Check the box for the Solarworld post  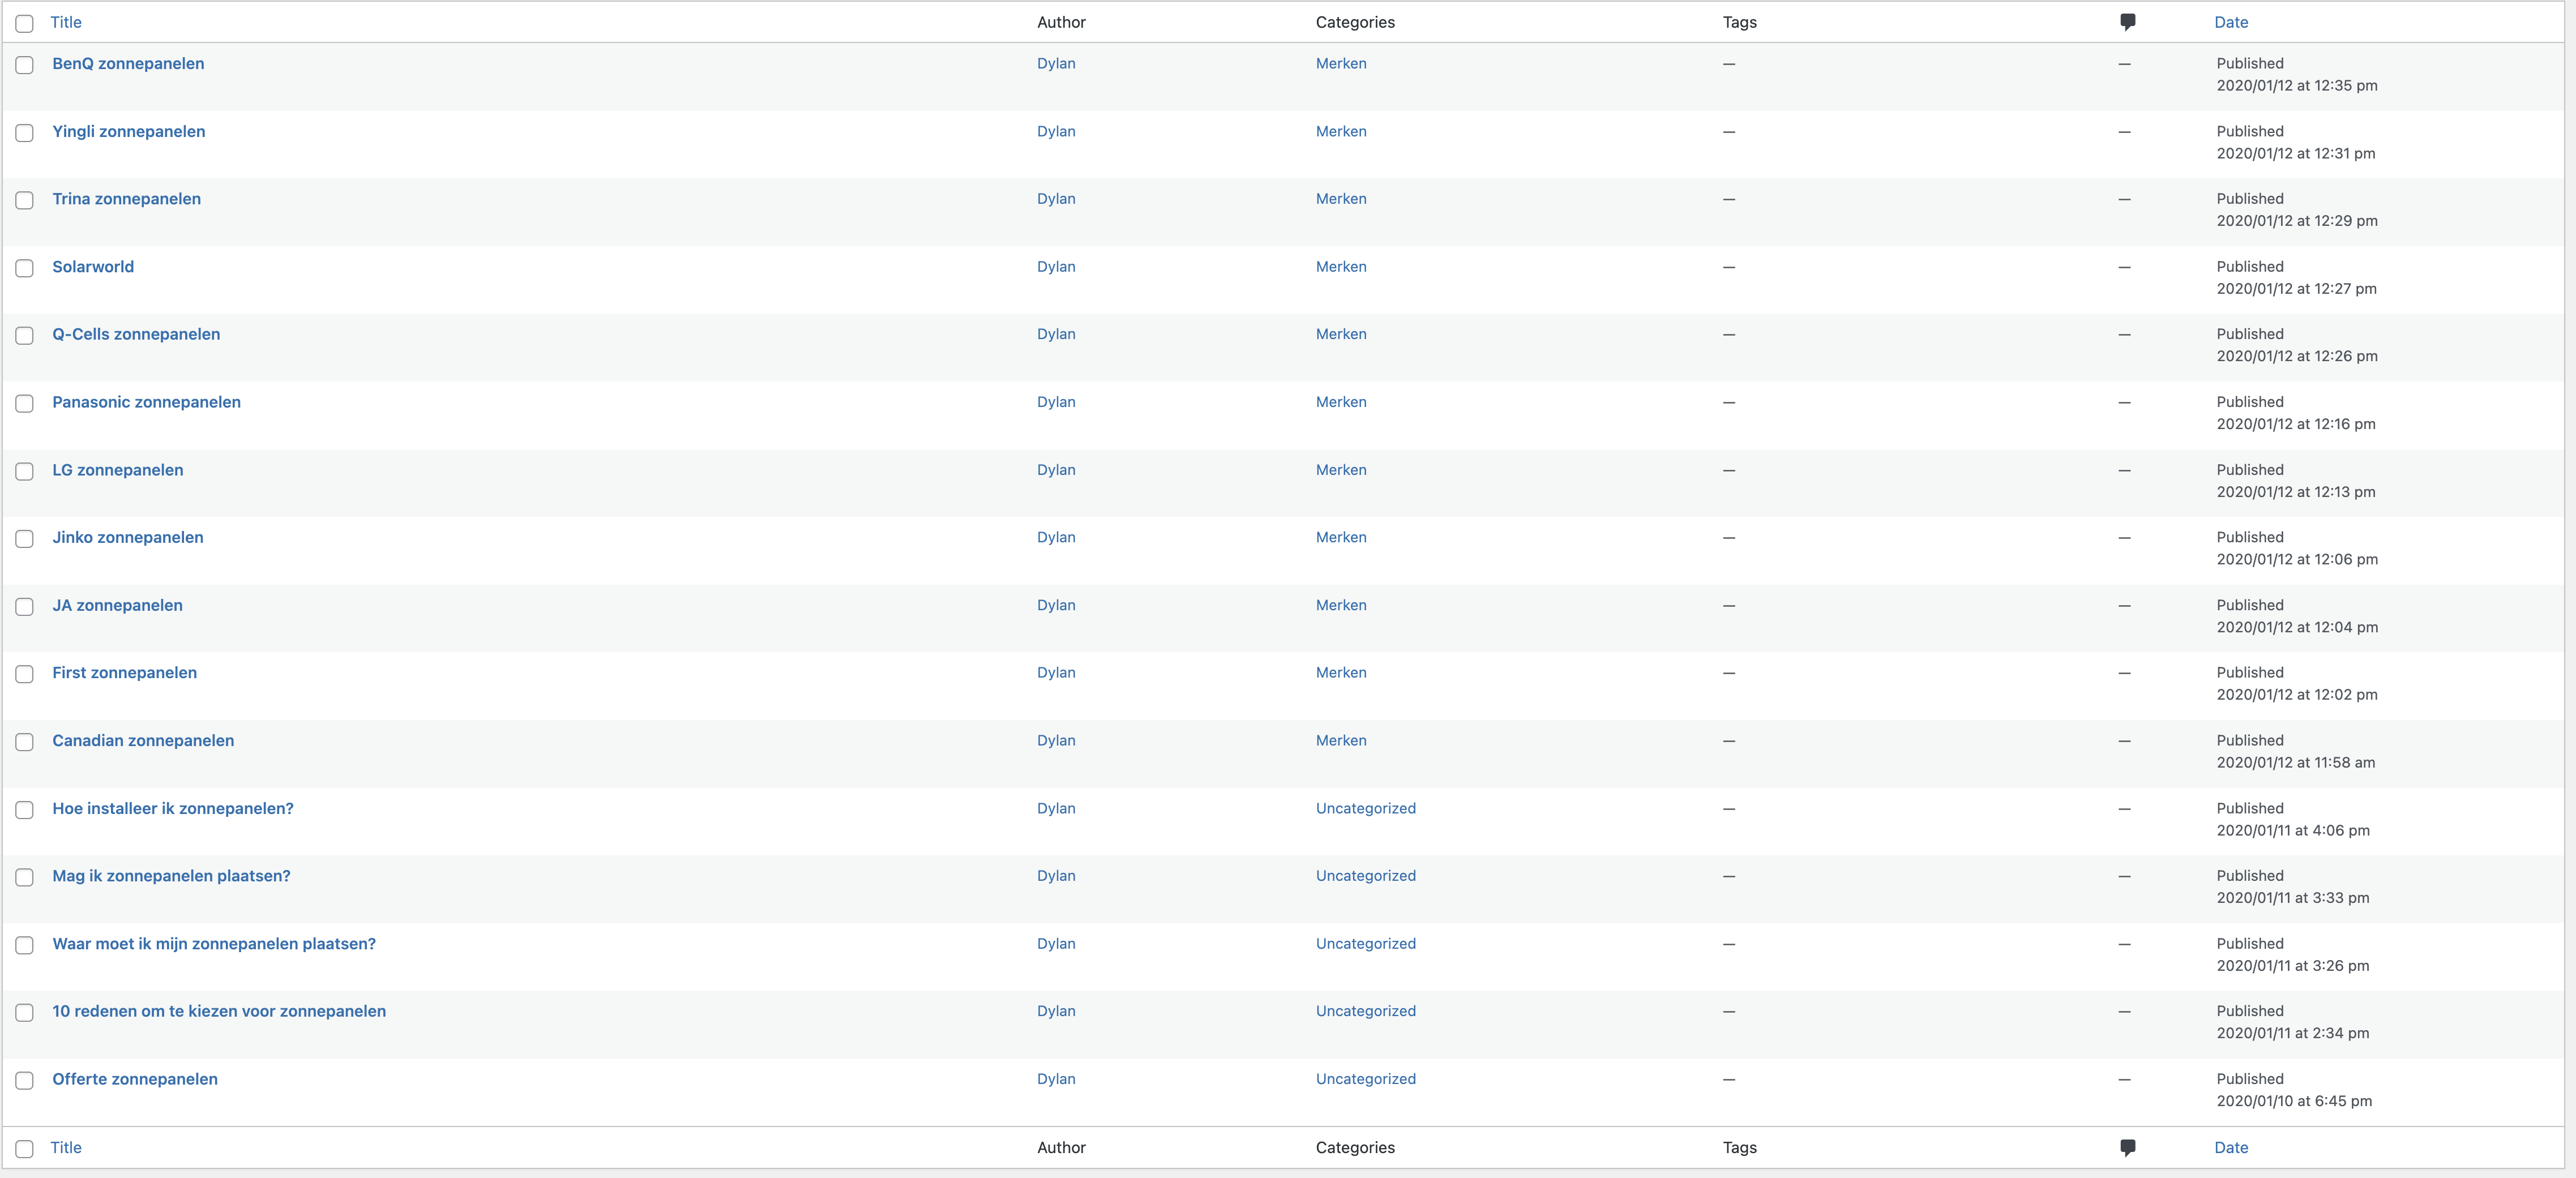(25, 268)
